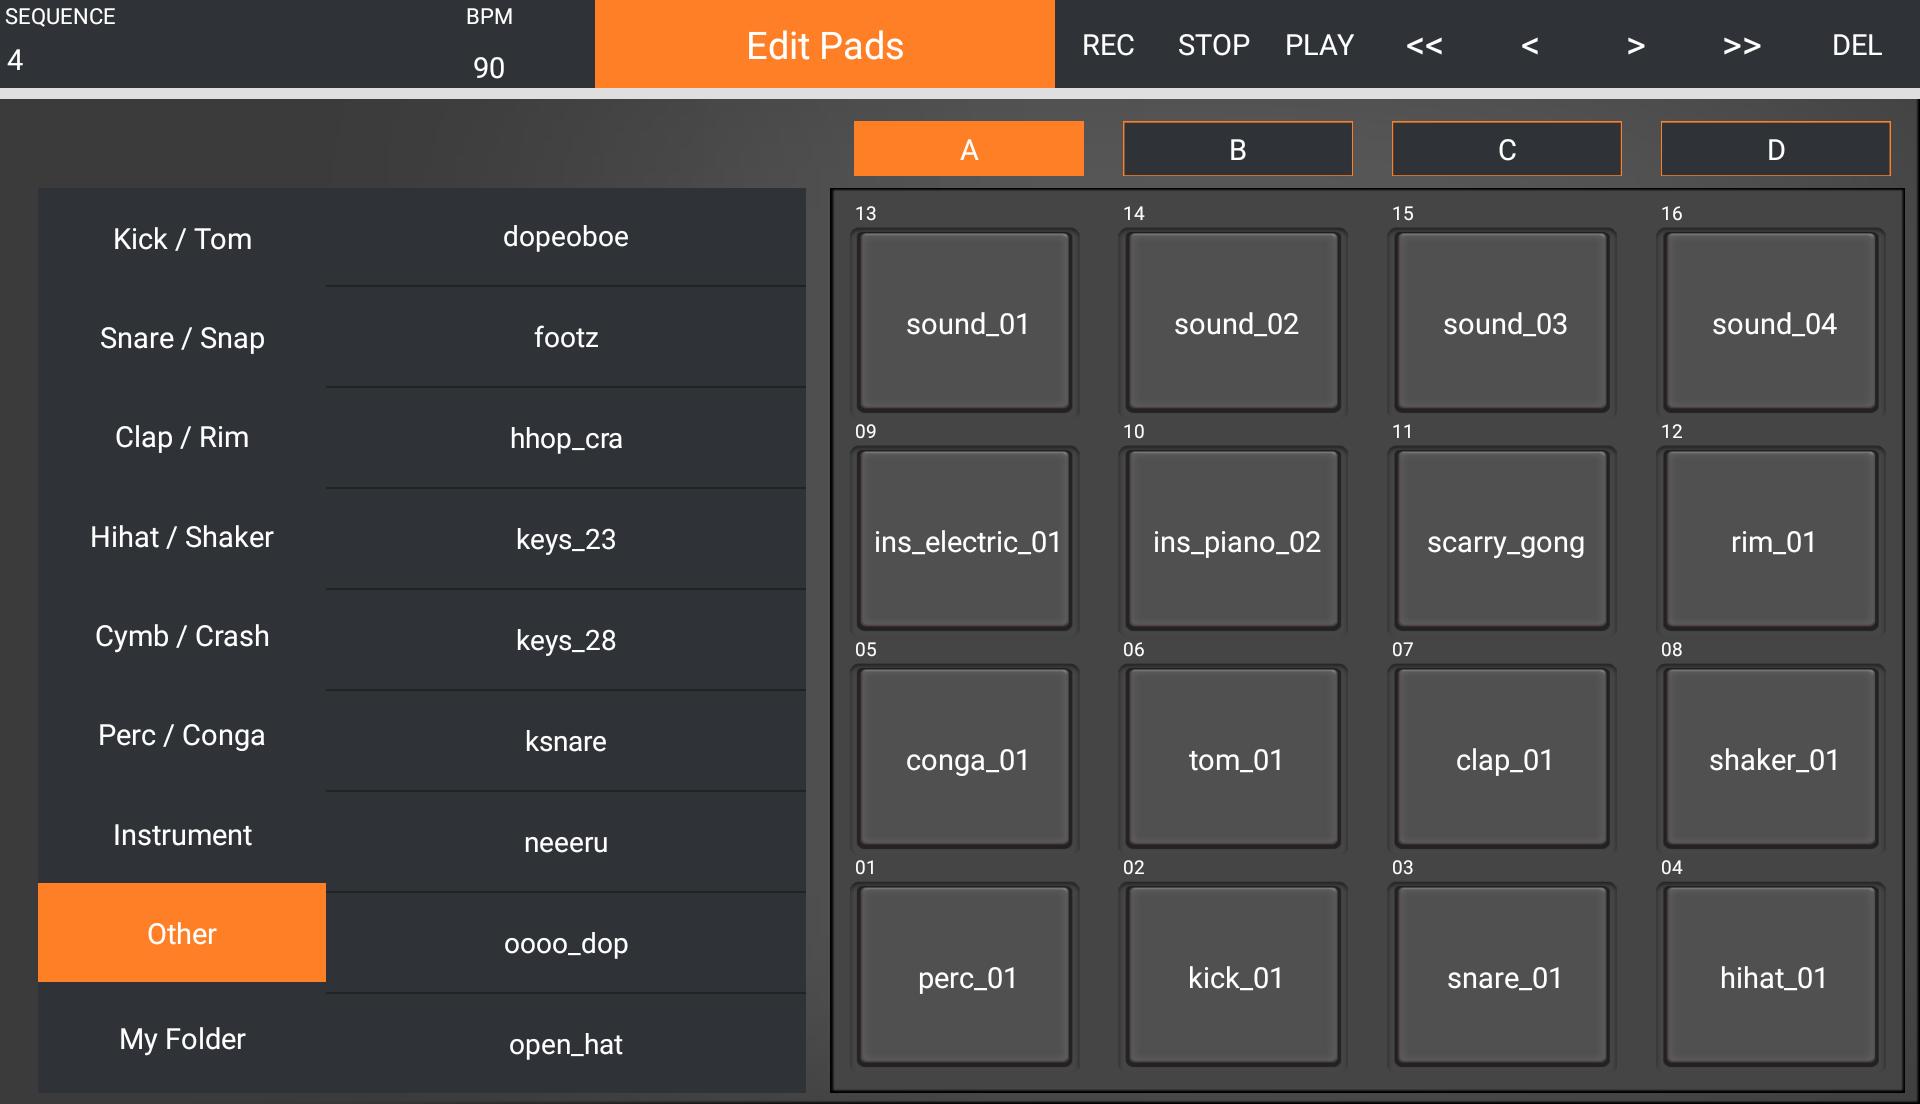Step forward one sequence with >
The height and width of the screenshot is (1104, 1920).
tap(1634, 45)
